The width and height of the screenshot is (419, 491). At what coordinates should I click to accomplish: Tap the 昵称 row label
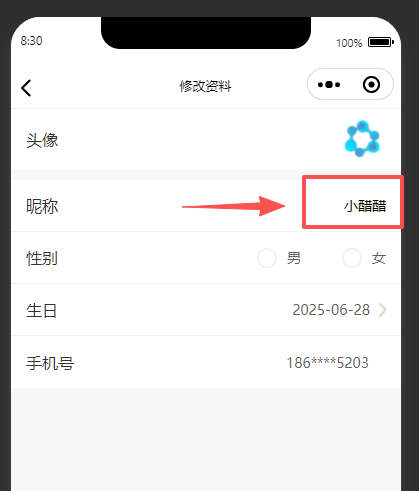(x=42, y=206)
